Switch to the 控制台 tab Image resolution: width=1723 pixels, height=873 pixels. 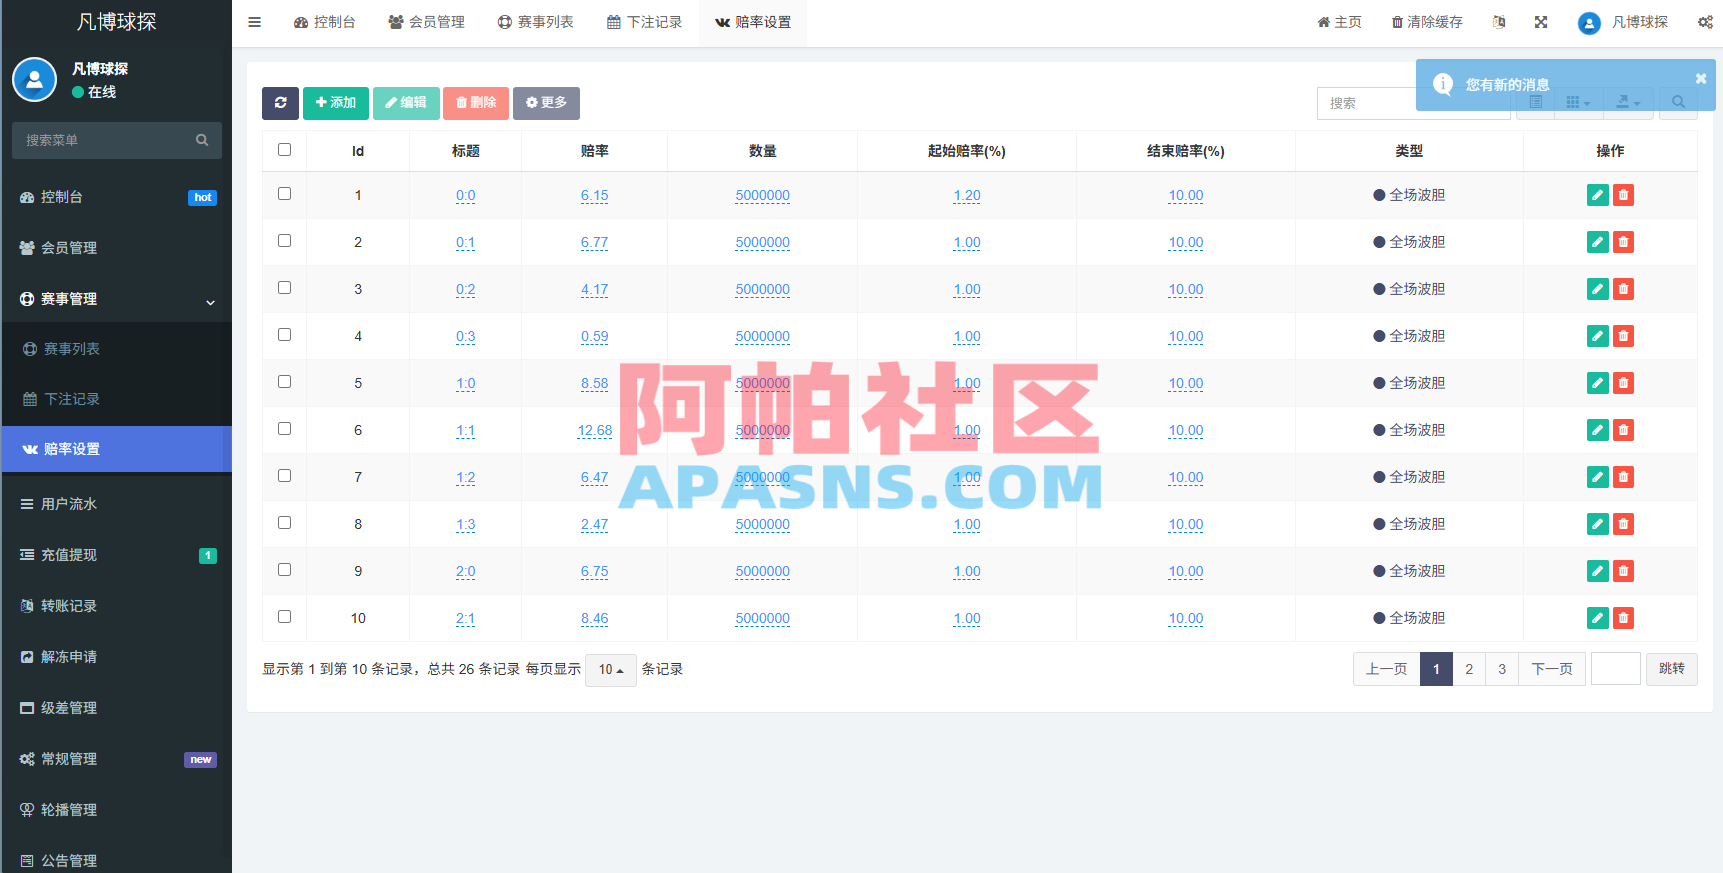point(325,22)
